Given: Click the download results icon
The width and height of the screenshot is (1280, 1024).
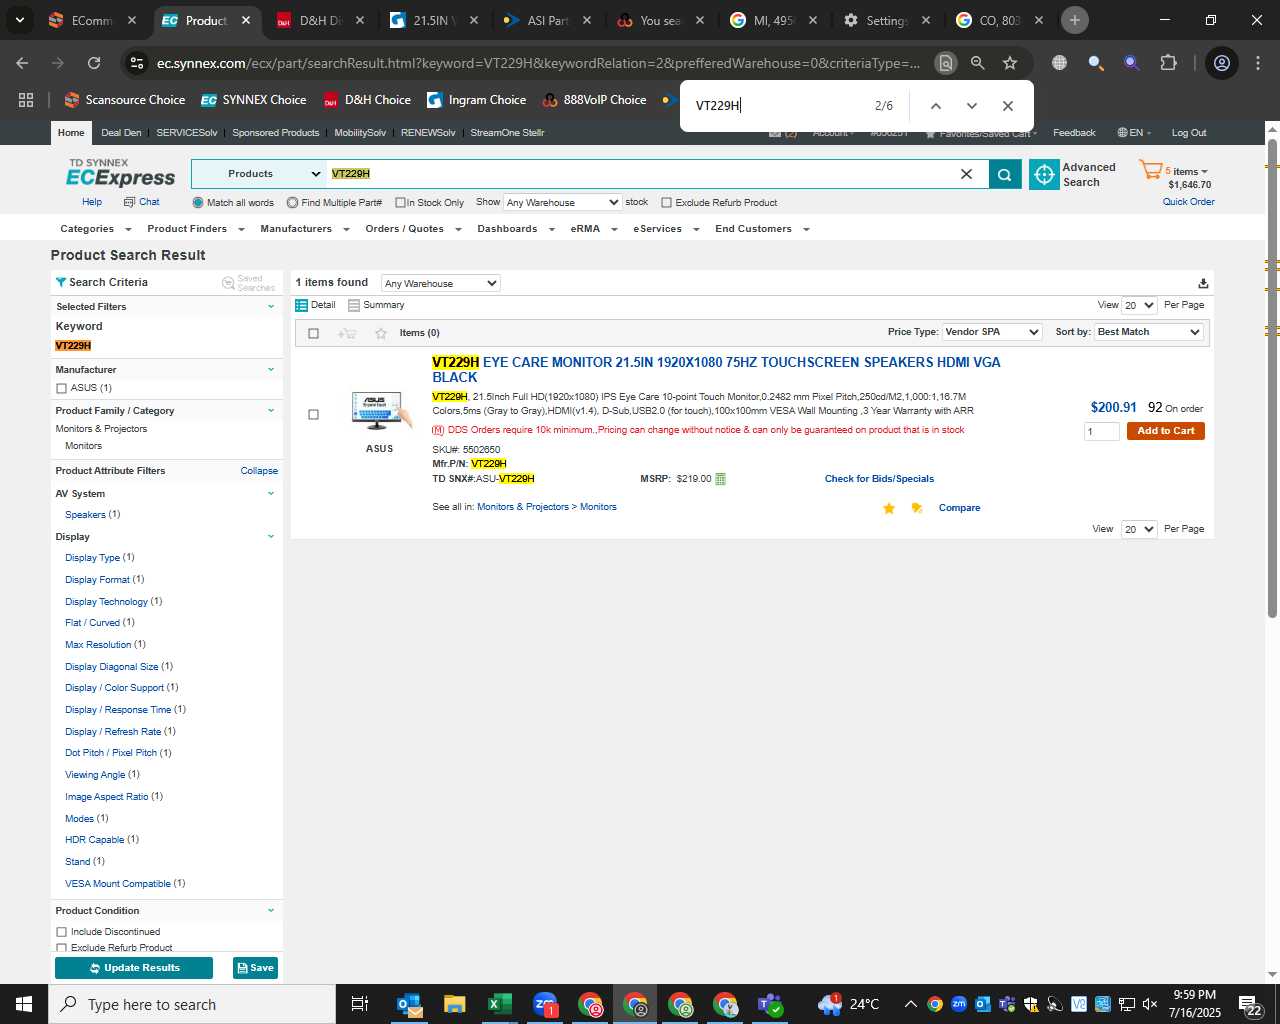Looking at the screenshot, I should 1203,283.
